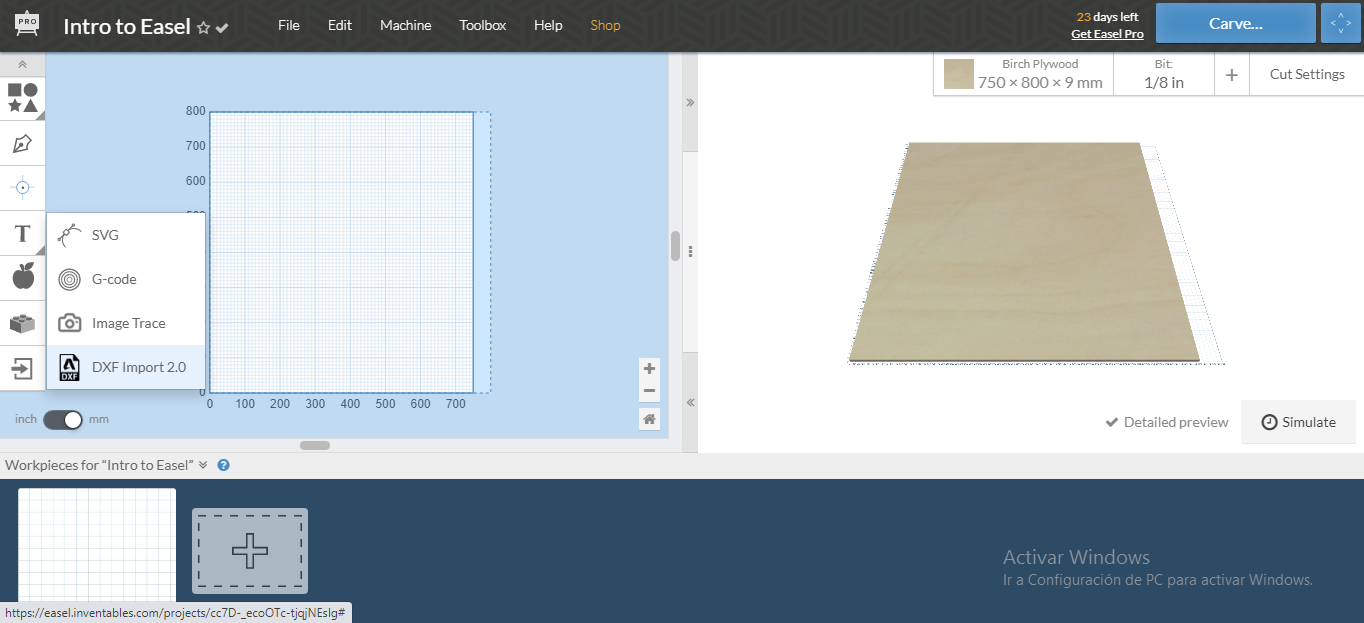Screen dimensions: 1364x623
Task: Choose the Text tool
Action: tap(23, 233)
